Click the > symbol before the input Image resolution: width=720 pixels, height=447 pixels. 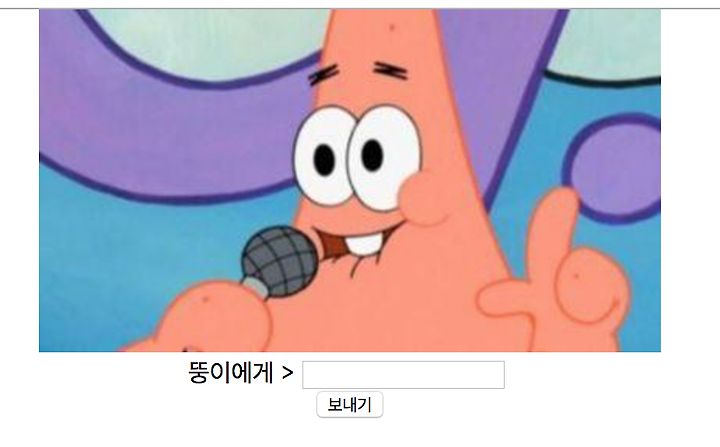[x=287, y=373]
